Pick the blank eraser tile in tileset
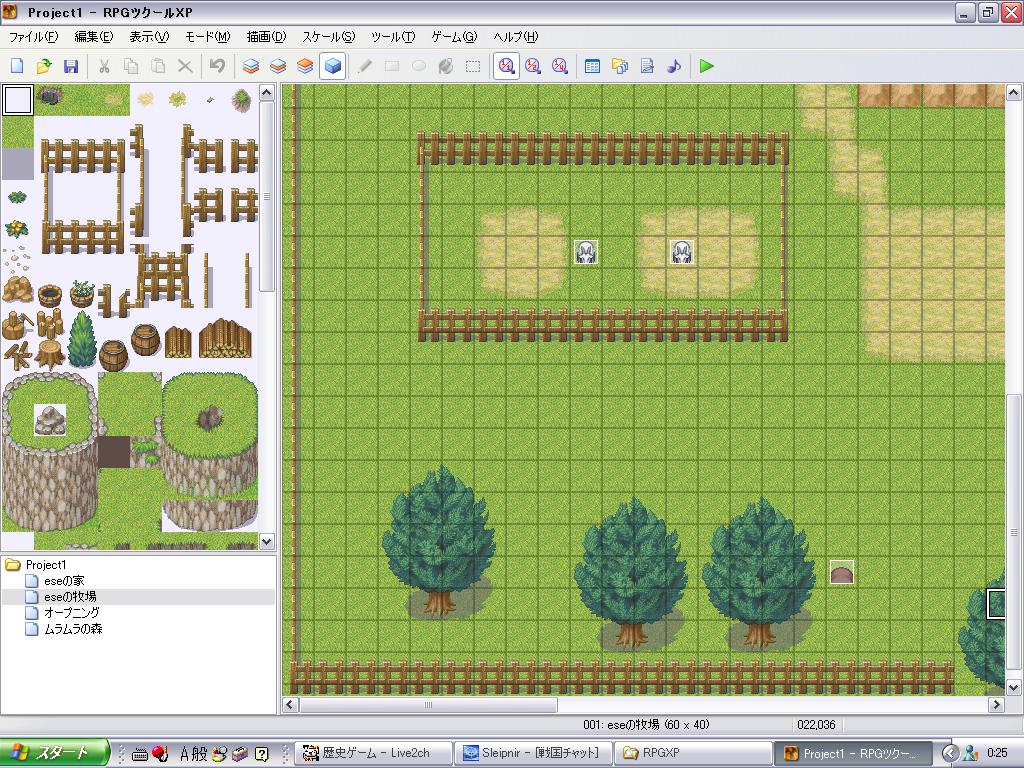The height and width of the screenshot is (768, 1024). point(18,100)
